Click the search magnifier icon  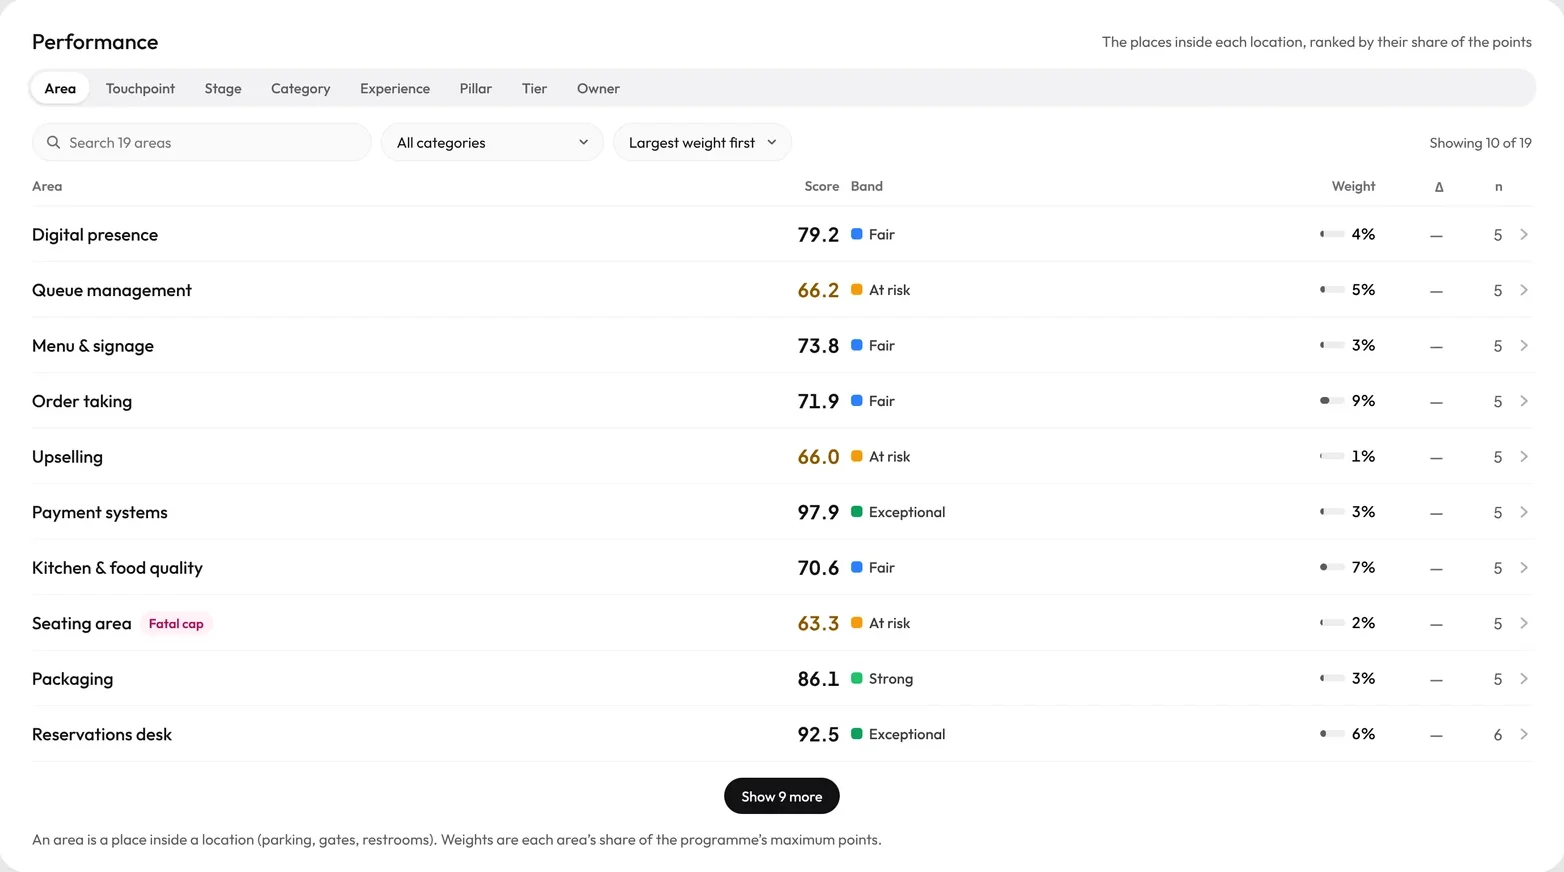pos(54,143)
